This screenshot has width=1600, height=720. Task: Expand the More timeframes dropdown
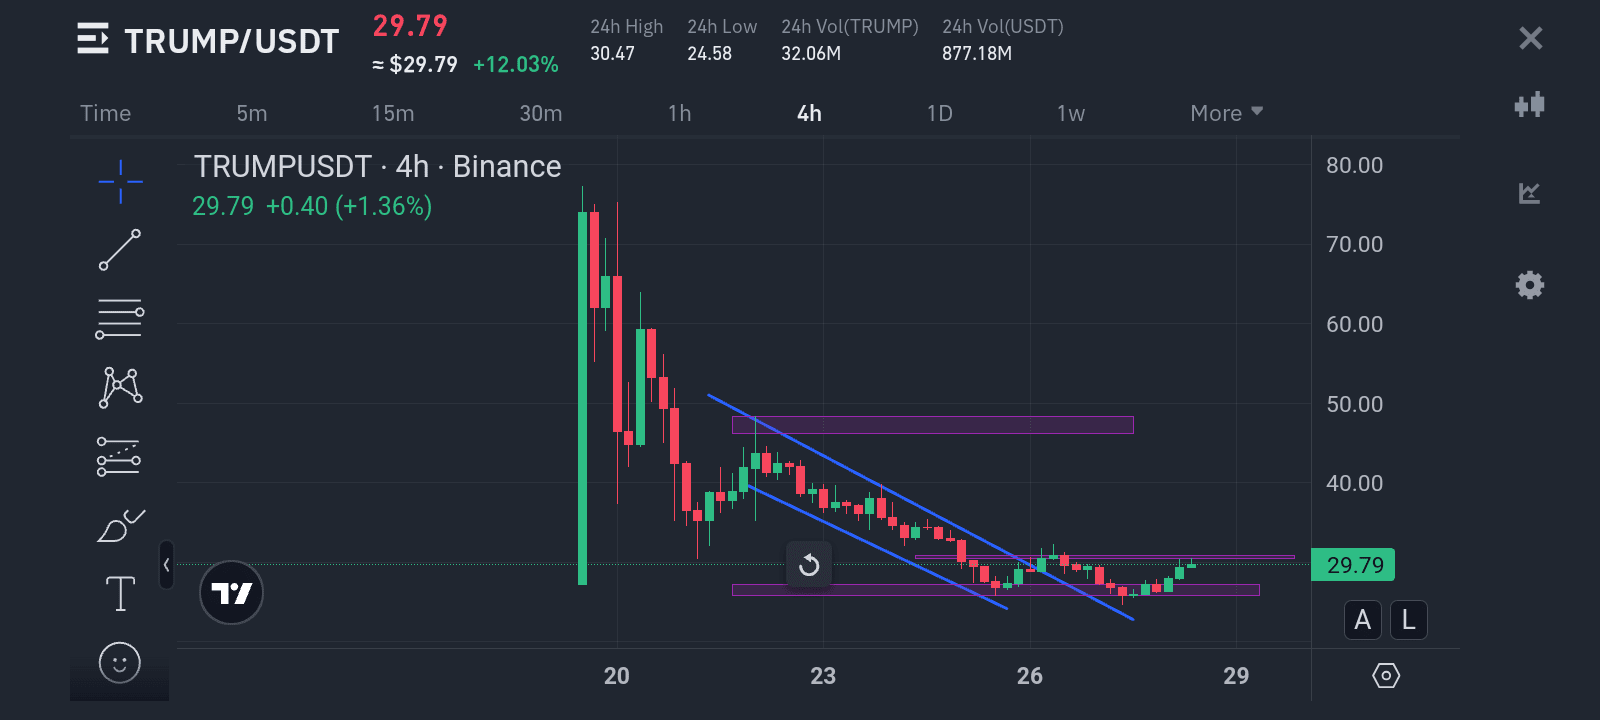click(1227, 113)
